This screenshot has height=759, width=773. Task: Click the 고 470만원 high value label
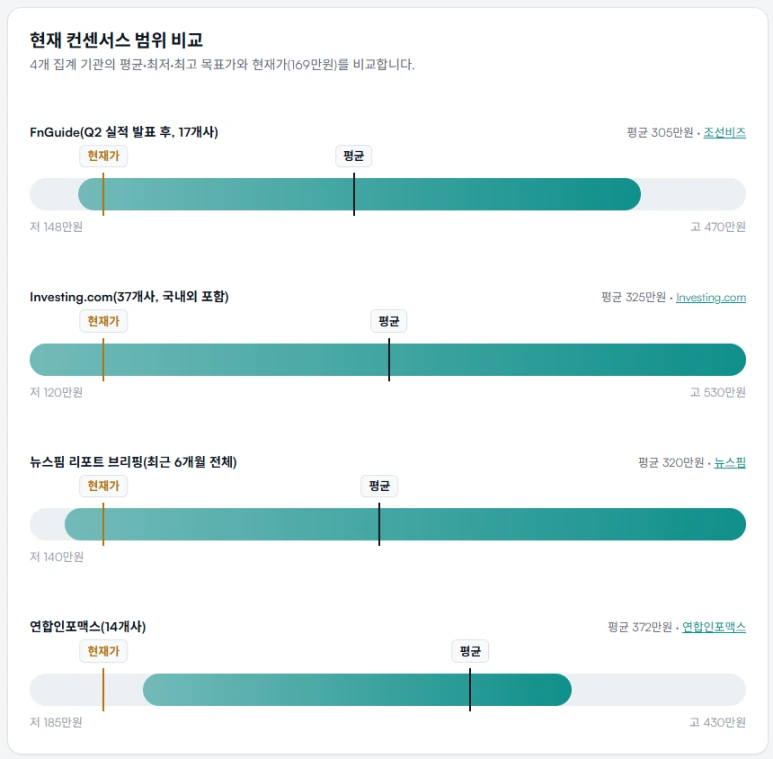point(718,227)
